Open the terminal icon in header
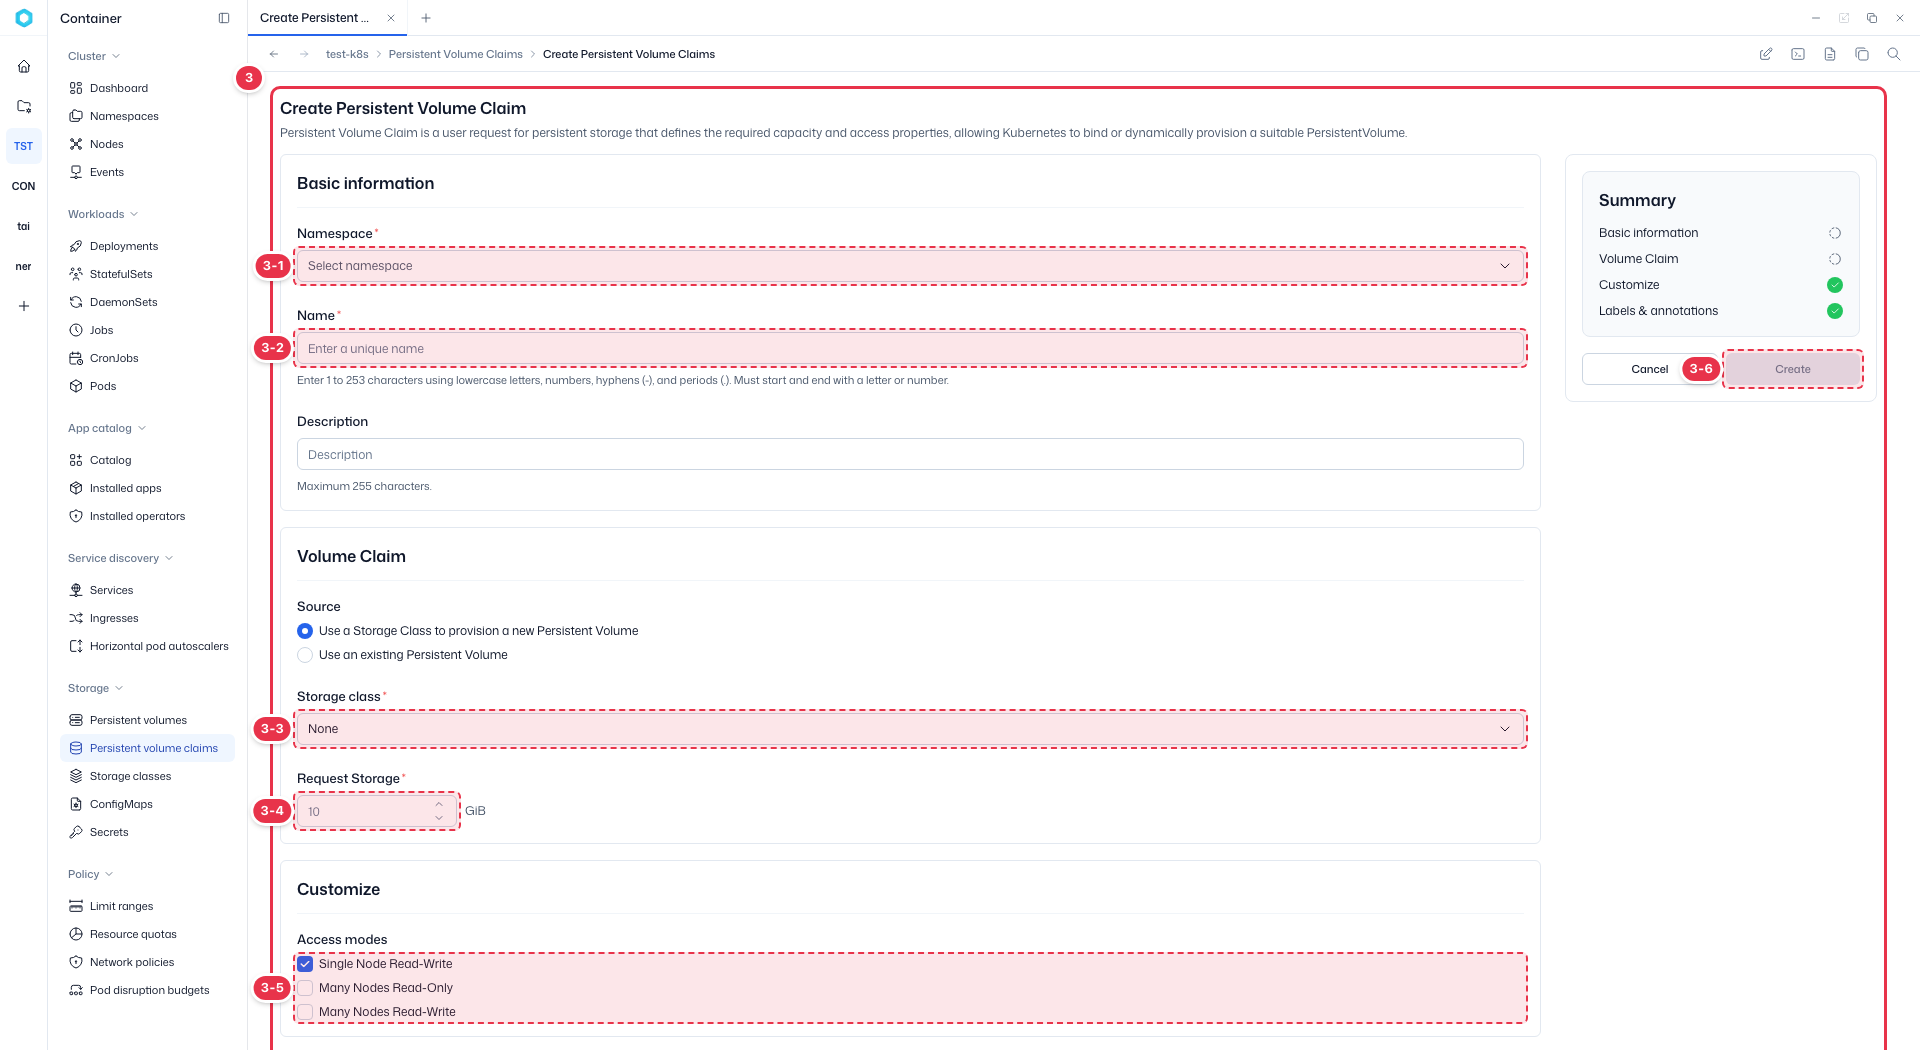 1798,54
